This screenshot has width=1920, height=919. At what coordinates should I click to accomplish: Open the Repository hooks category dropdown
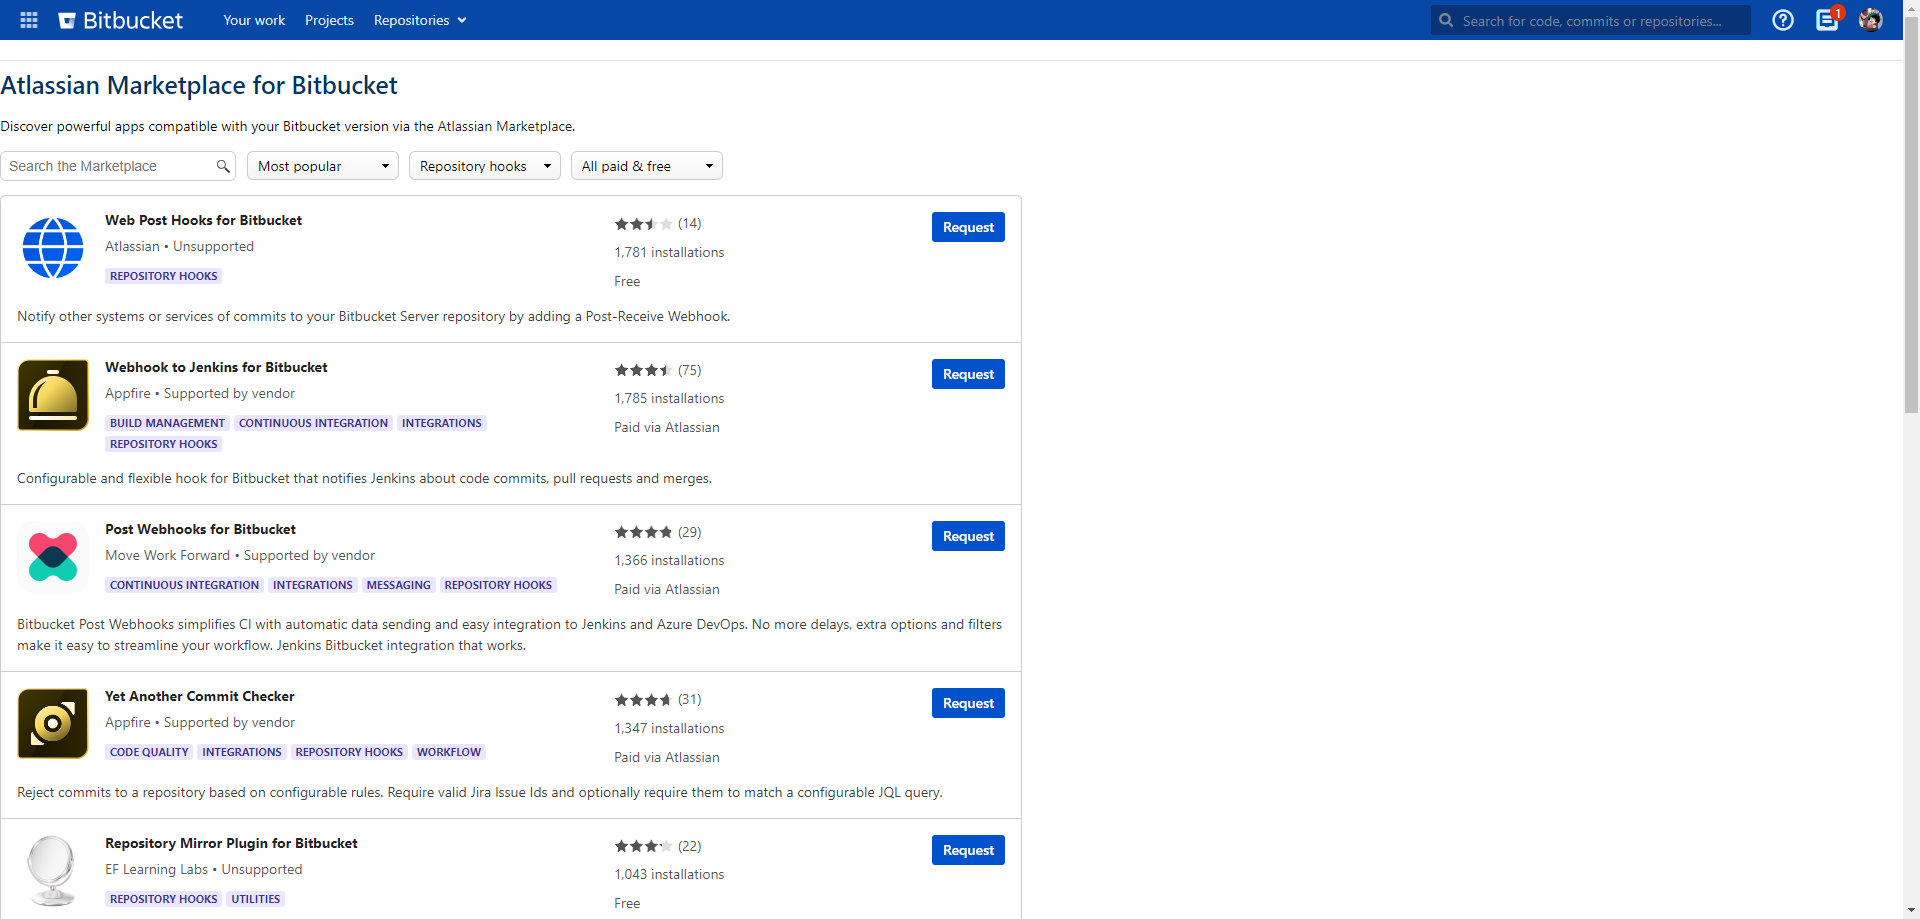(485, 166)
